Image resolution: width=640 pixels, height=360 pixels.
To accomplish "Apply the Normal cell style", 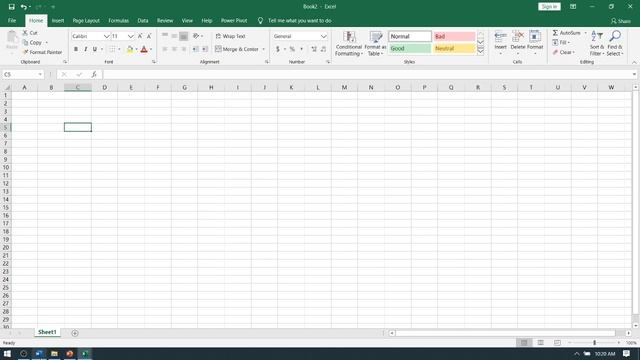I will (x=409, y=36).
